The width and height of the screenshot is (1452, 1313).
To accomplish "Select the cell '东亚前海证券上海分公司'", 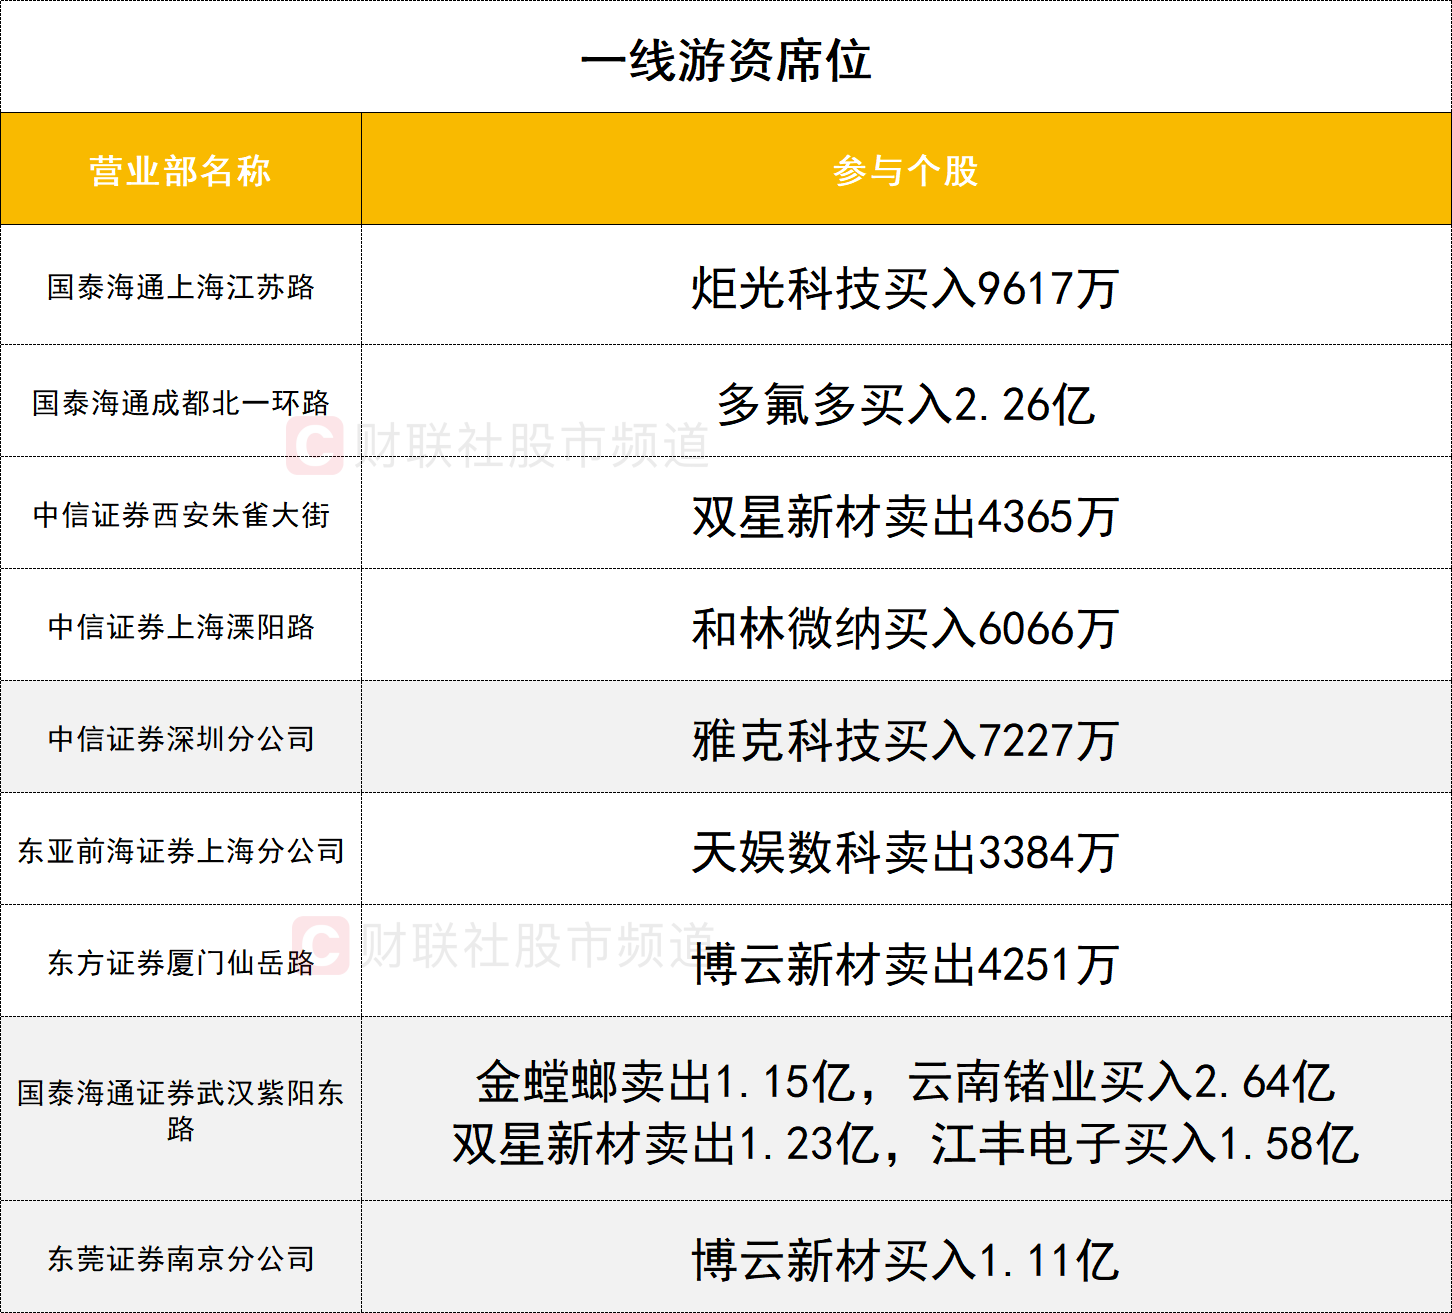I will click(x=181, y=850).
